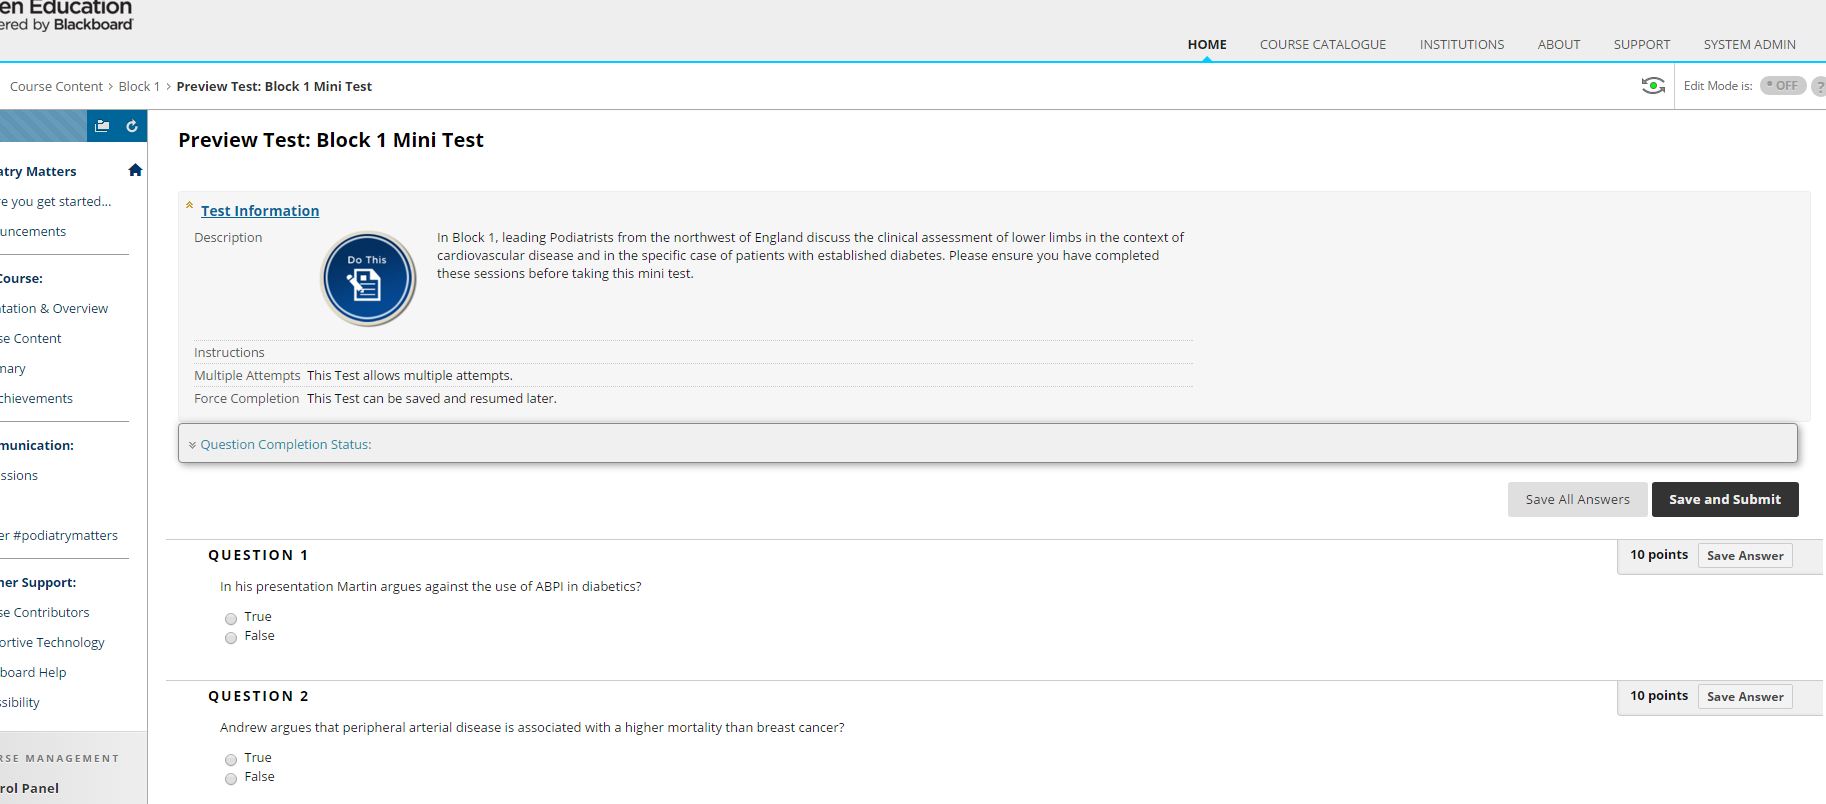Viewport: 1826px width, 804px height.
Task: Collapse the Test Information section arrow
Action: click(x=189, y=206)
